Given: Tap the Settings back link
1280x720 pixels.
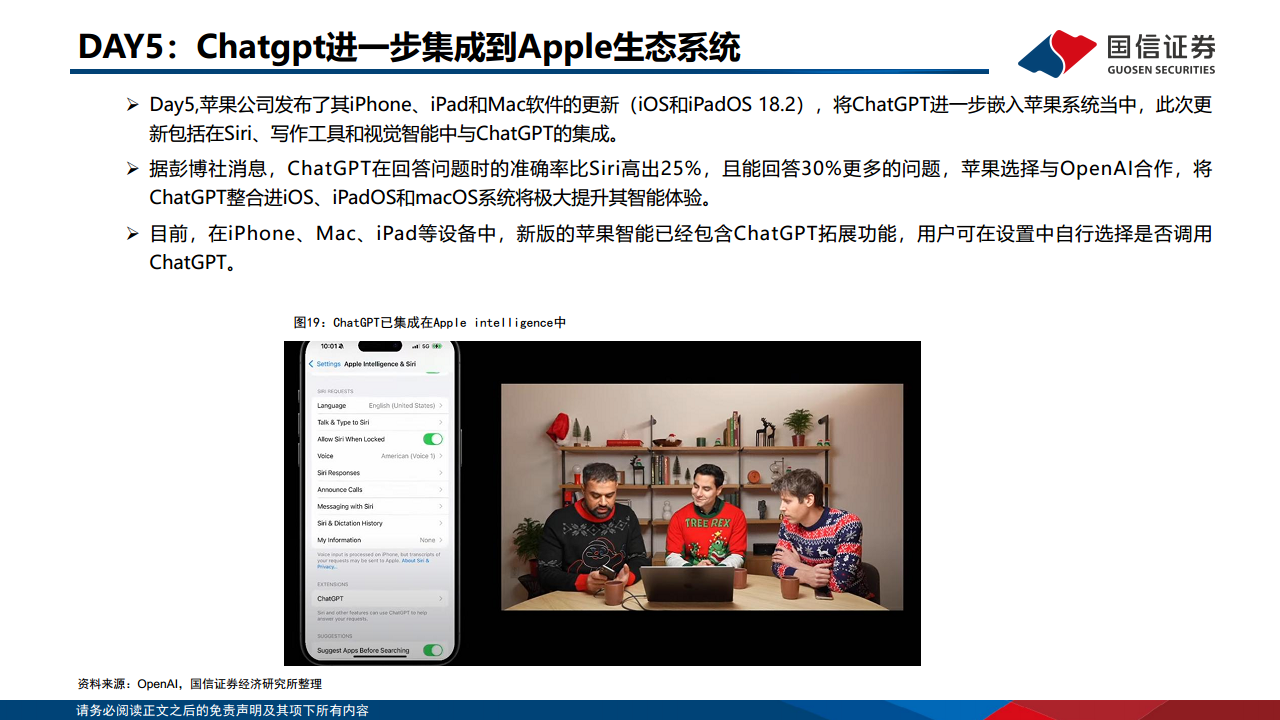Looking at the screenshot, I should point(329,364).
